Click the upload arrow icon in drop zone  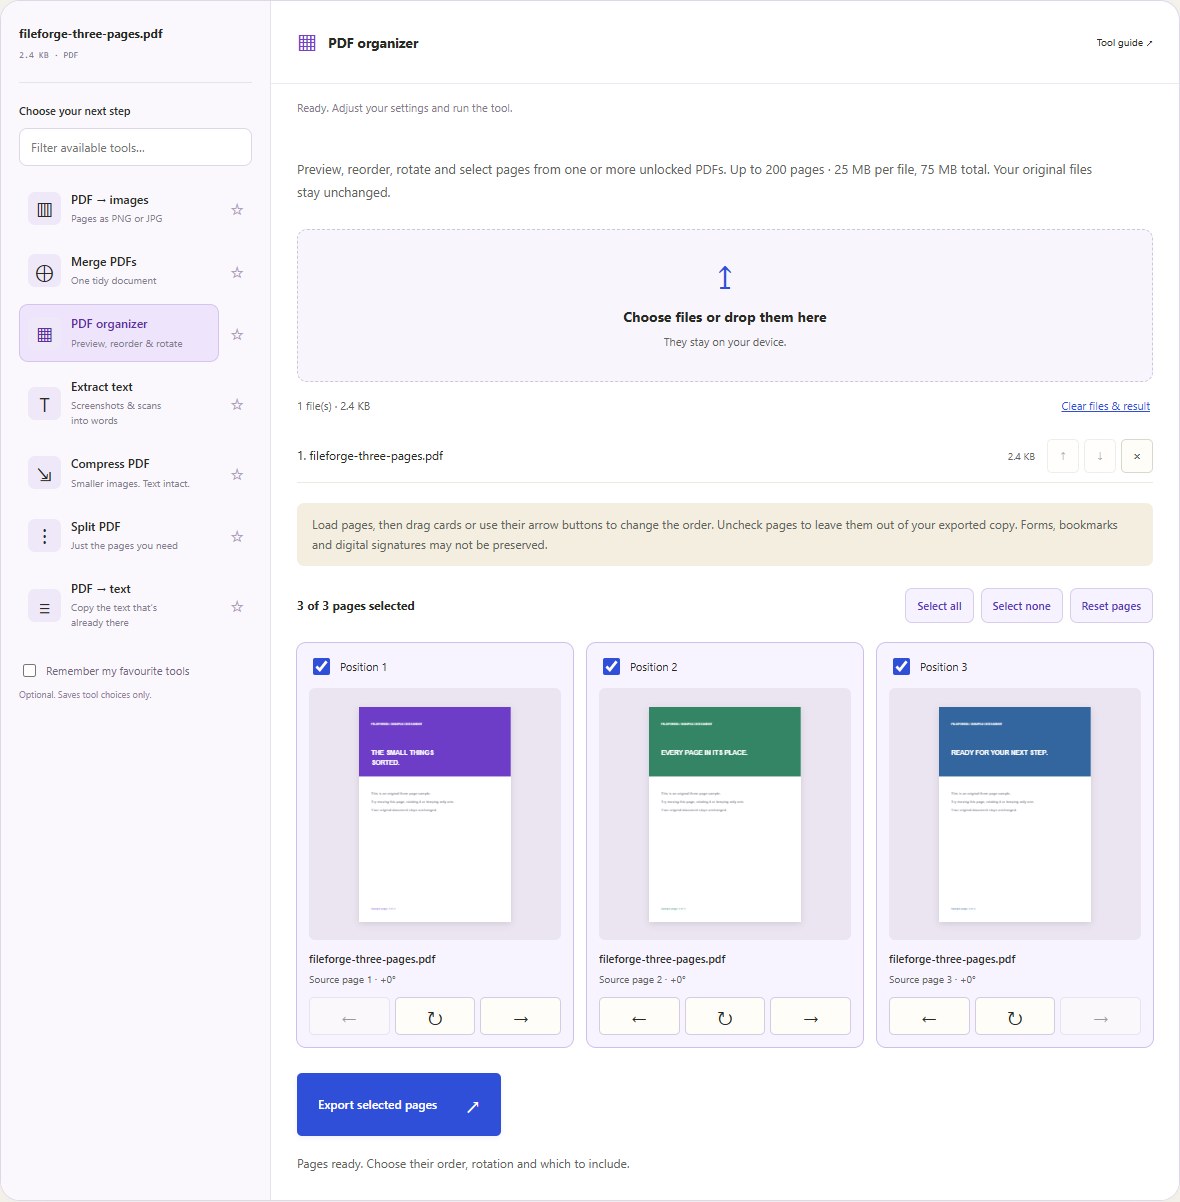click(x=725, y=277)
